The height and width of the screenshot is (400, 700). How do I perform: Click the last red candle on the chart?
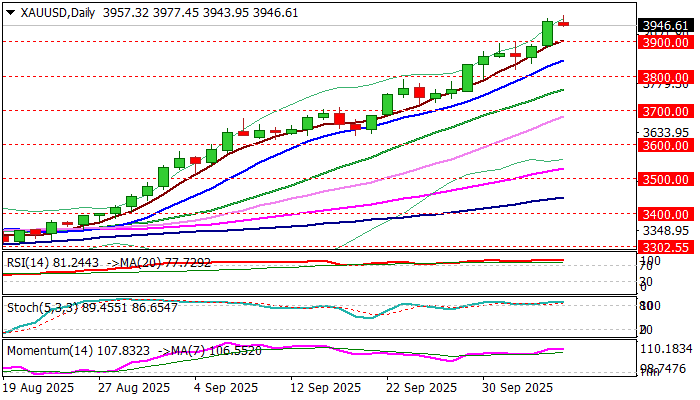pyautogui.click(x=563, y=23)
